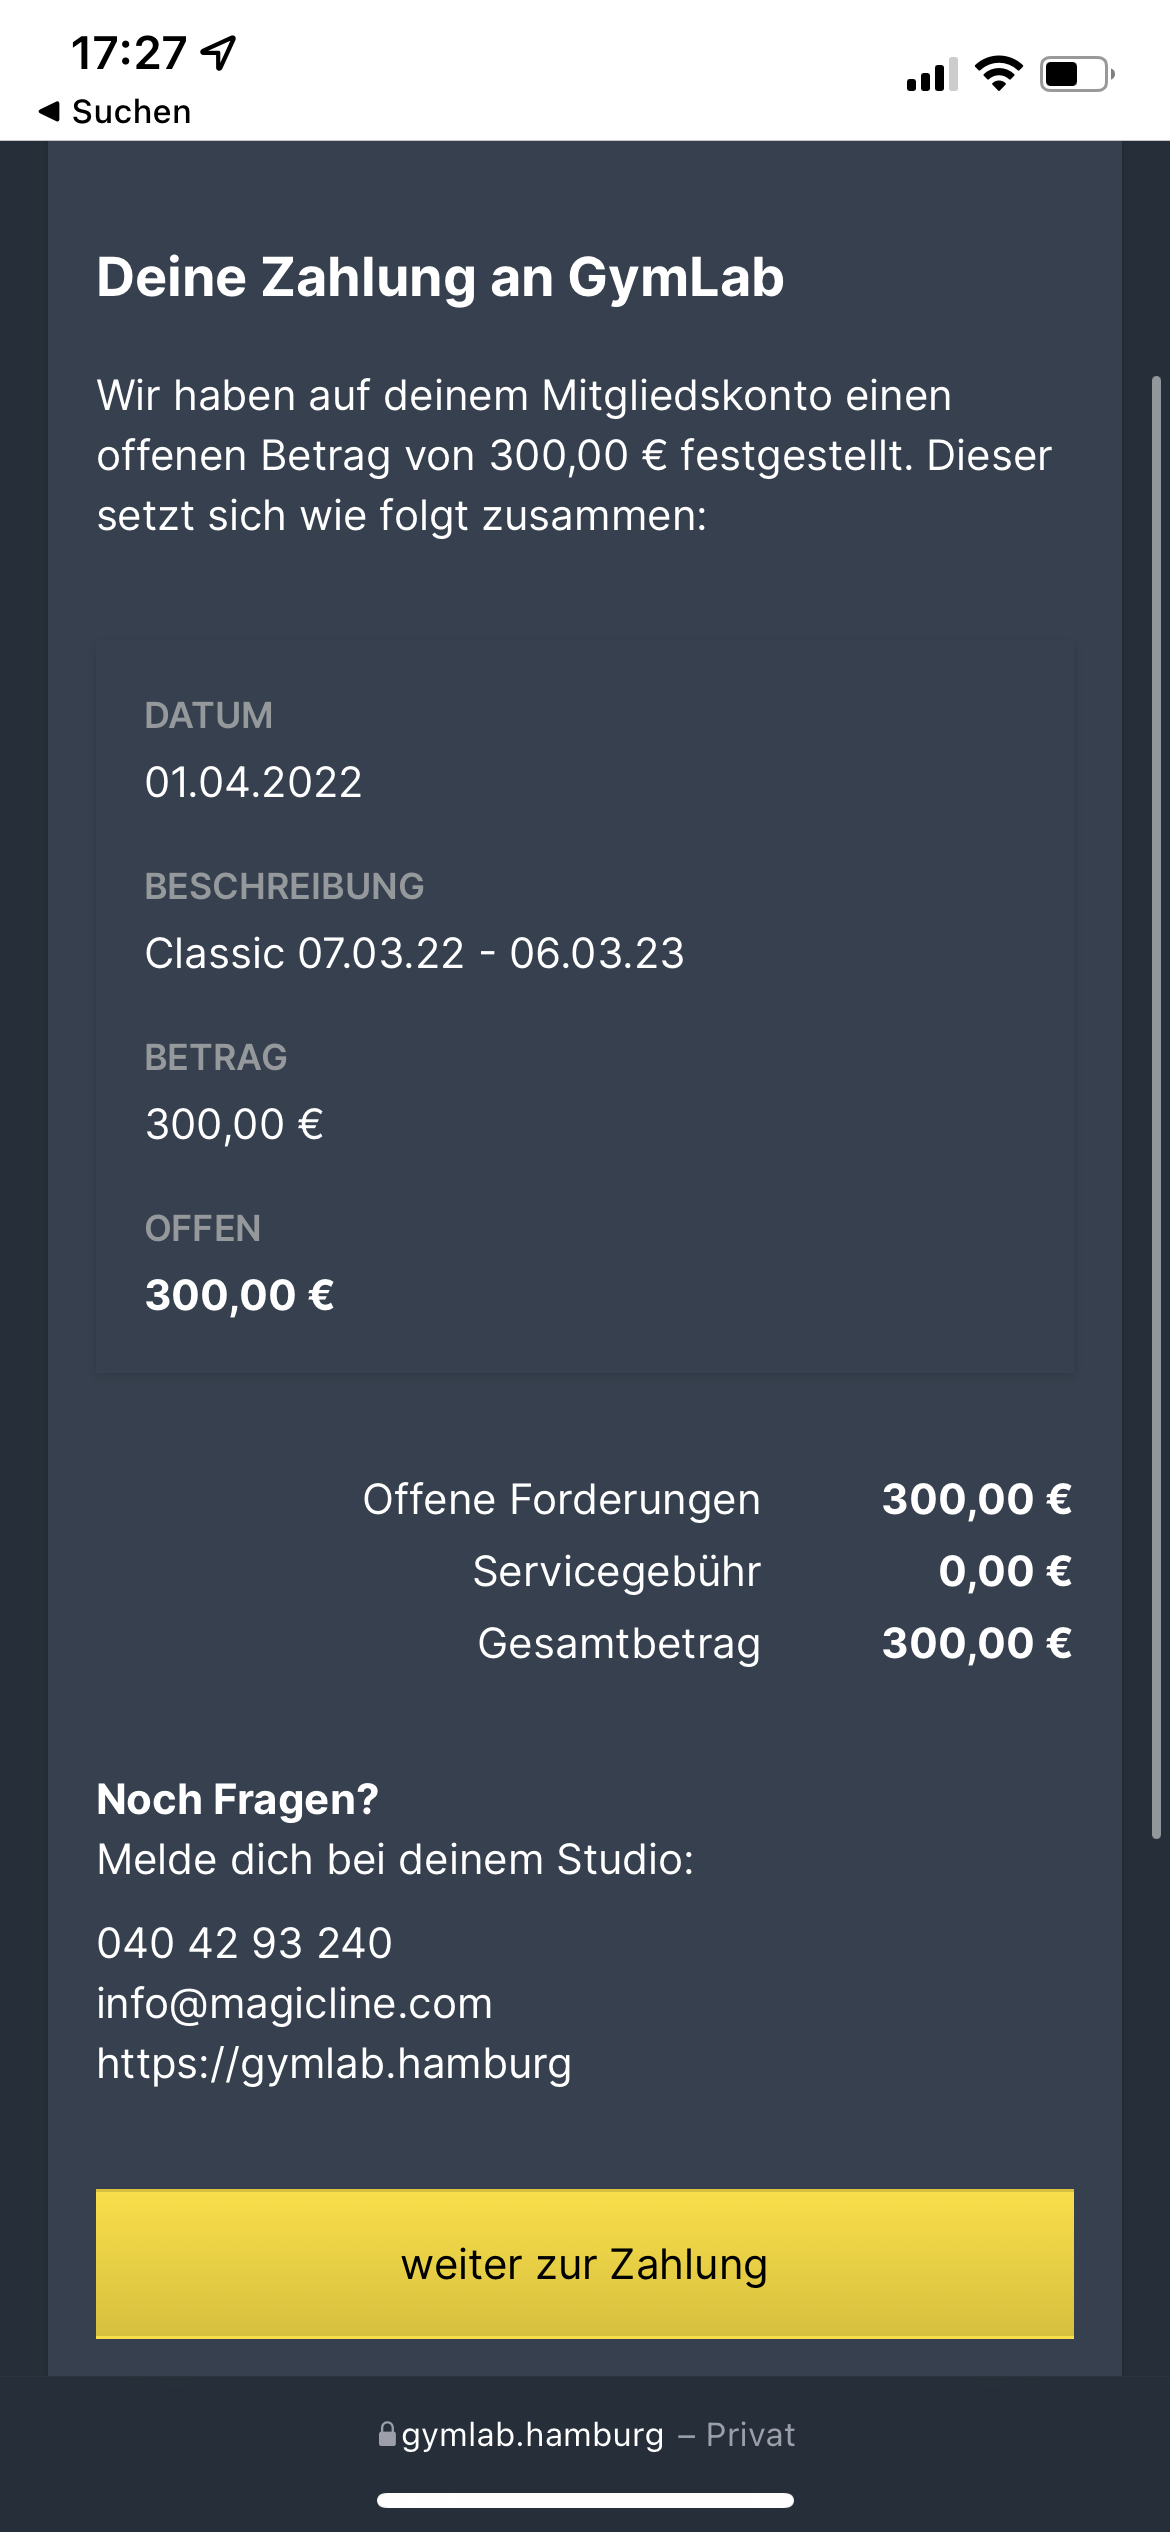Tap the battery indicator icon
The height and width of the screenshot is (2532, 1170).
(x=1077, y=74)
